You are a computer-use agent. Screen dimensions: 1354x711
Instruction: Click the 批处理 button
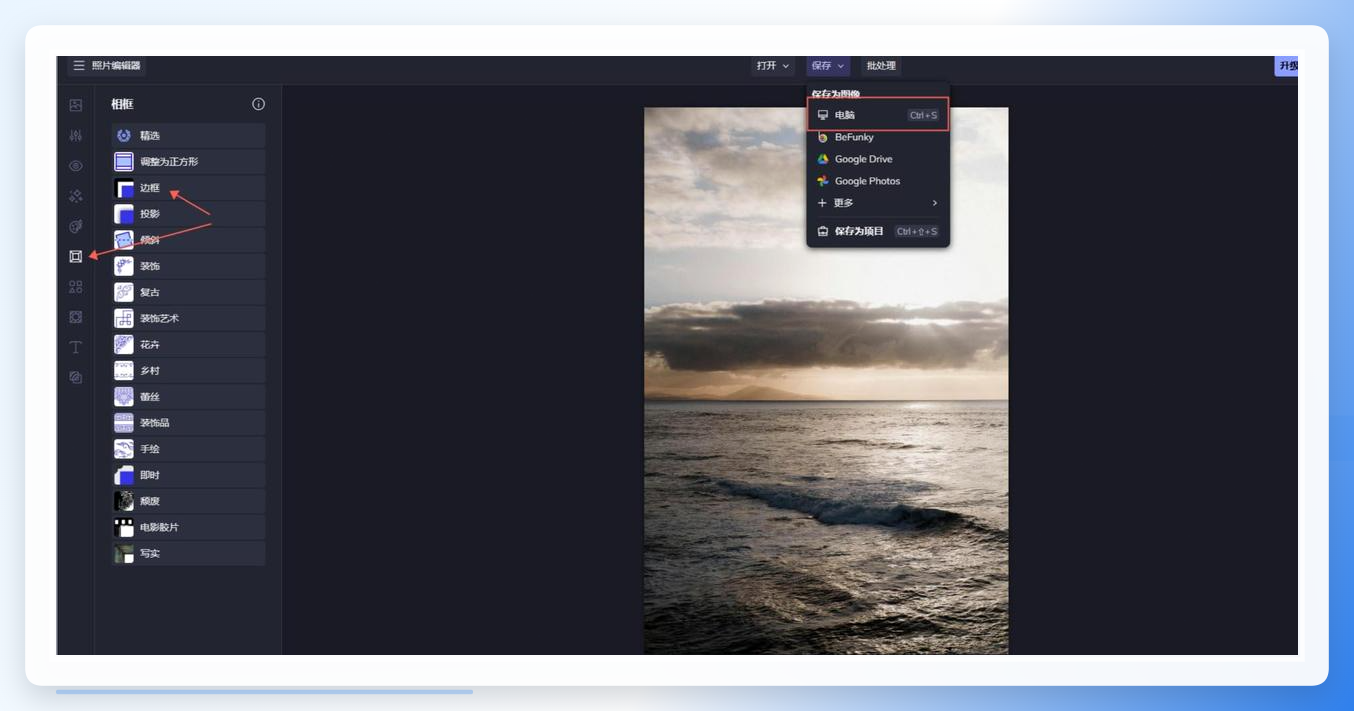(881, 66)
